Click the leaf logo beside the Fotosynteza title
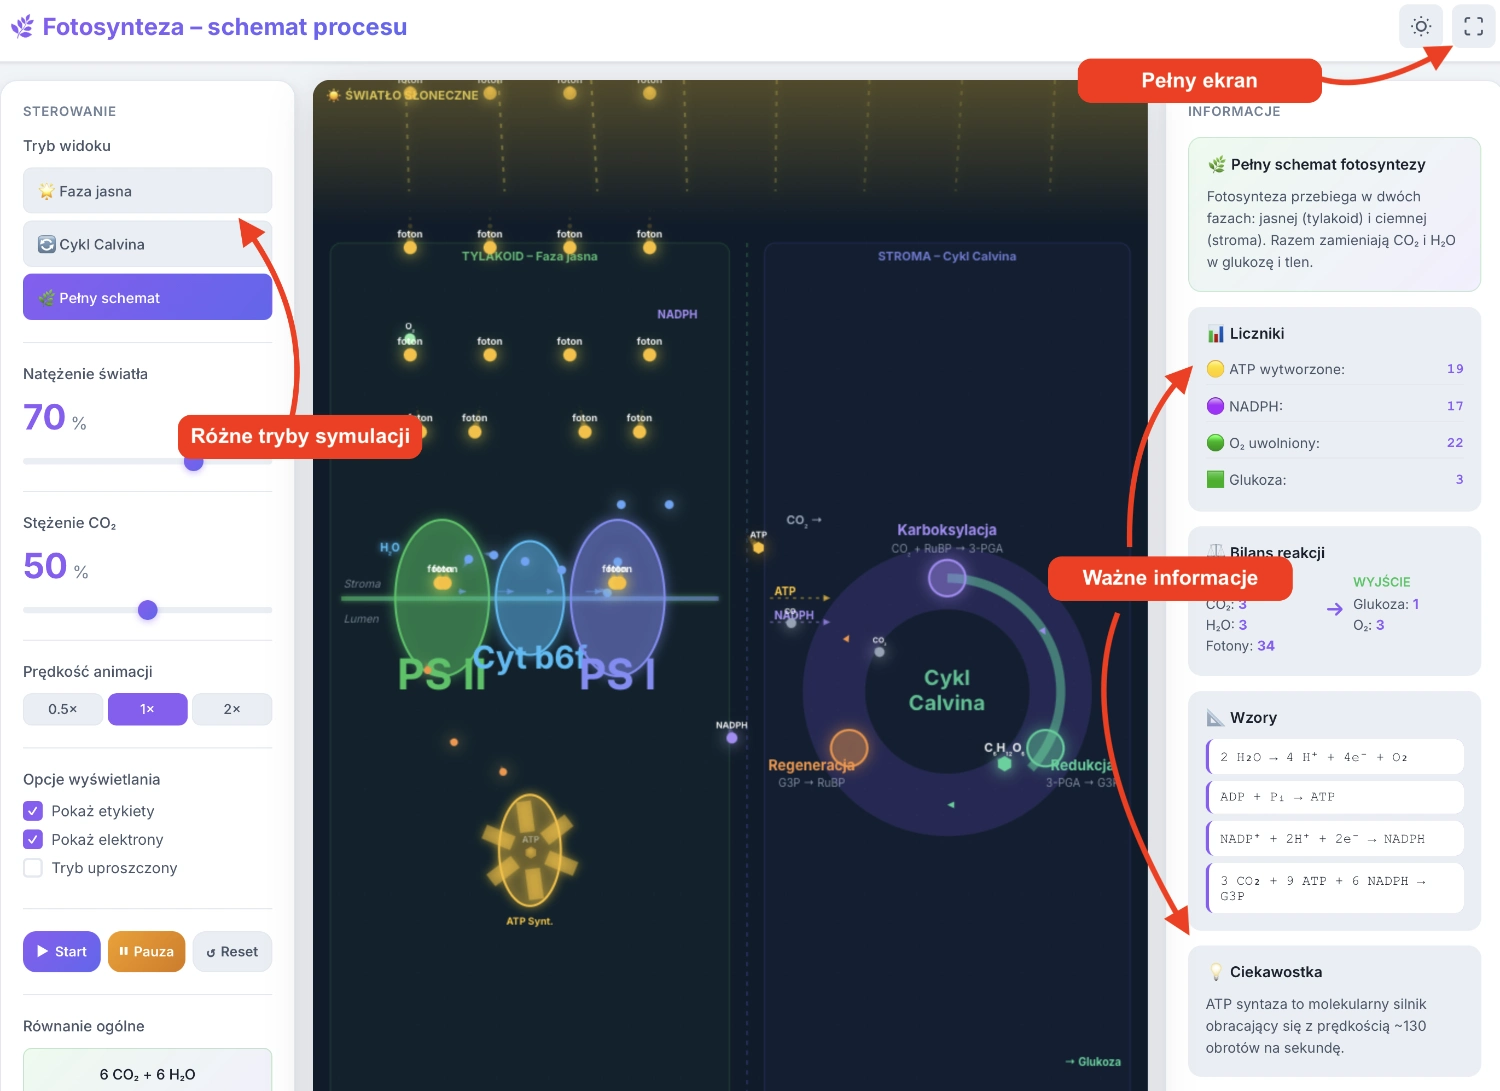This screenshot has height=1091, width=1500. click(22, 27)
